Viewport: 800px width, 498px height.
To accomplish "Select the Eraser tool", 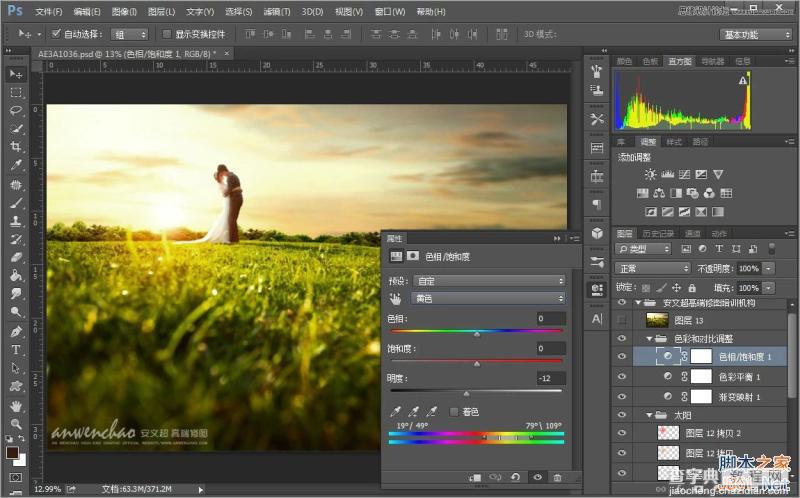I will click(x=16, y=257).
